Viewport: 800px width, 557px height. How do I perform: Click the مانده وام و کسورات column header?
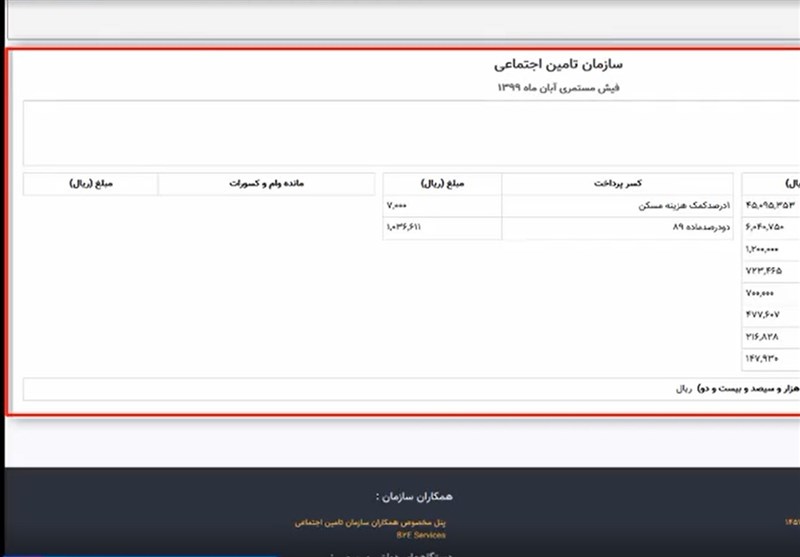pyautogui.click(x=269, y=184)
